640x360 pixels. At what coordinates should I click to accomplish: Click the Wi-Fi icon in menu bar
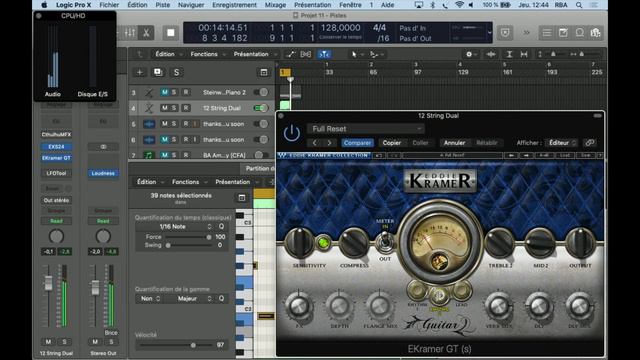459,5
